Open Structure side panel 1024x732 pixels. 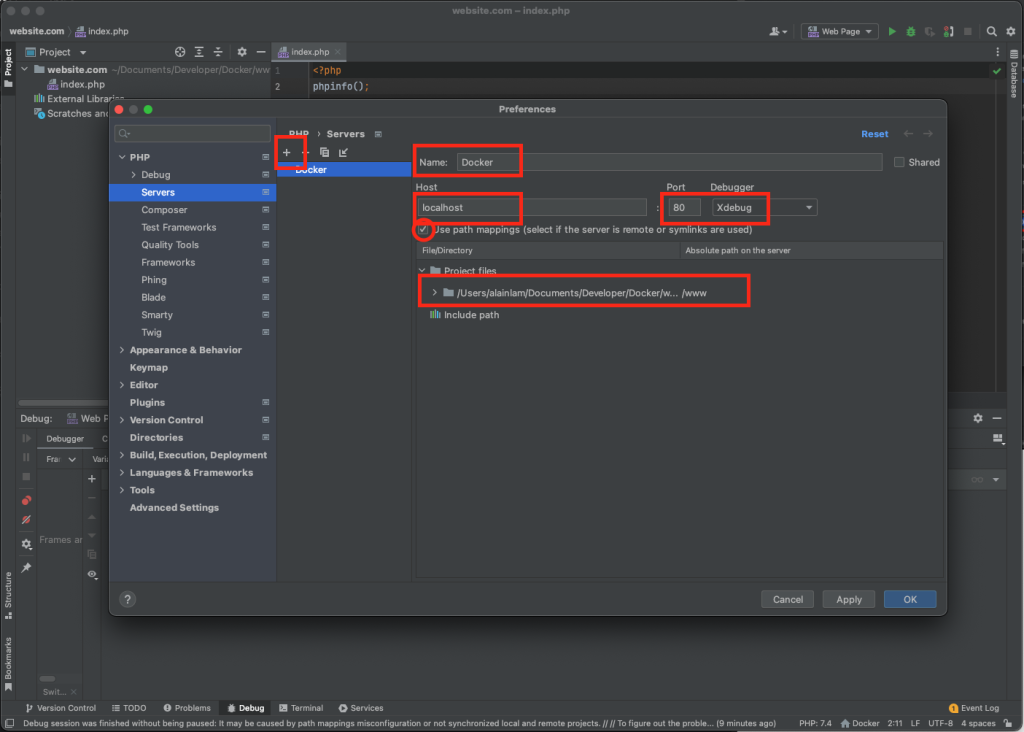8,596
